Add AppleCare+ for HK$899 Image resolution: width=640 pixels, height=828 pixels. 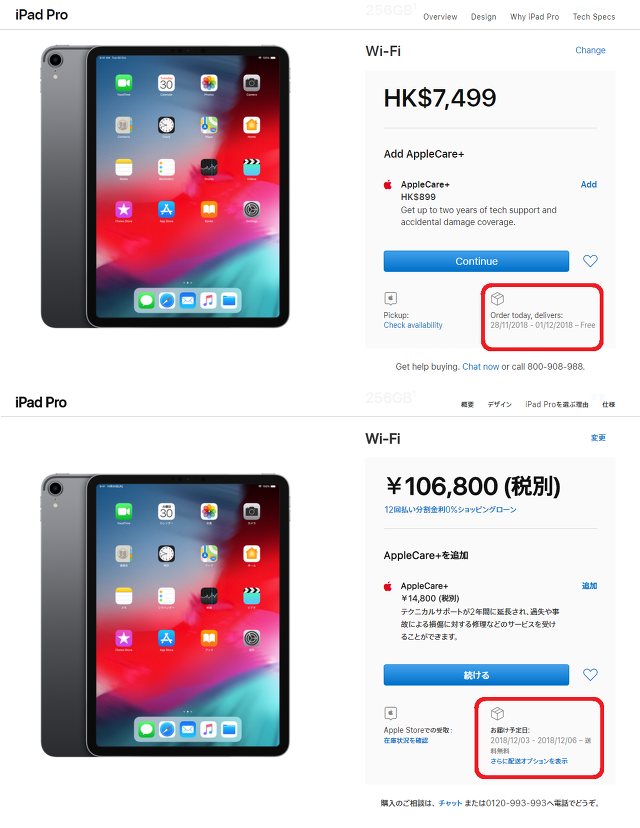pyautogui.click(x=588, y=184)
